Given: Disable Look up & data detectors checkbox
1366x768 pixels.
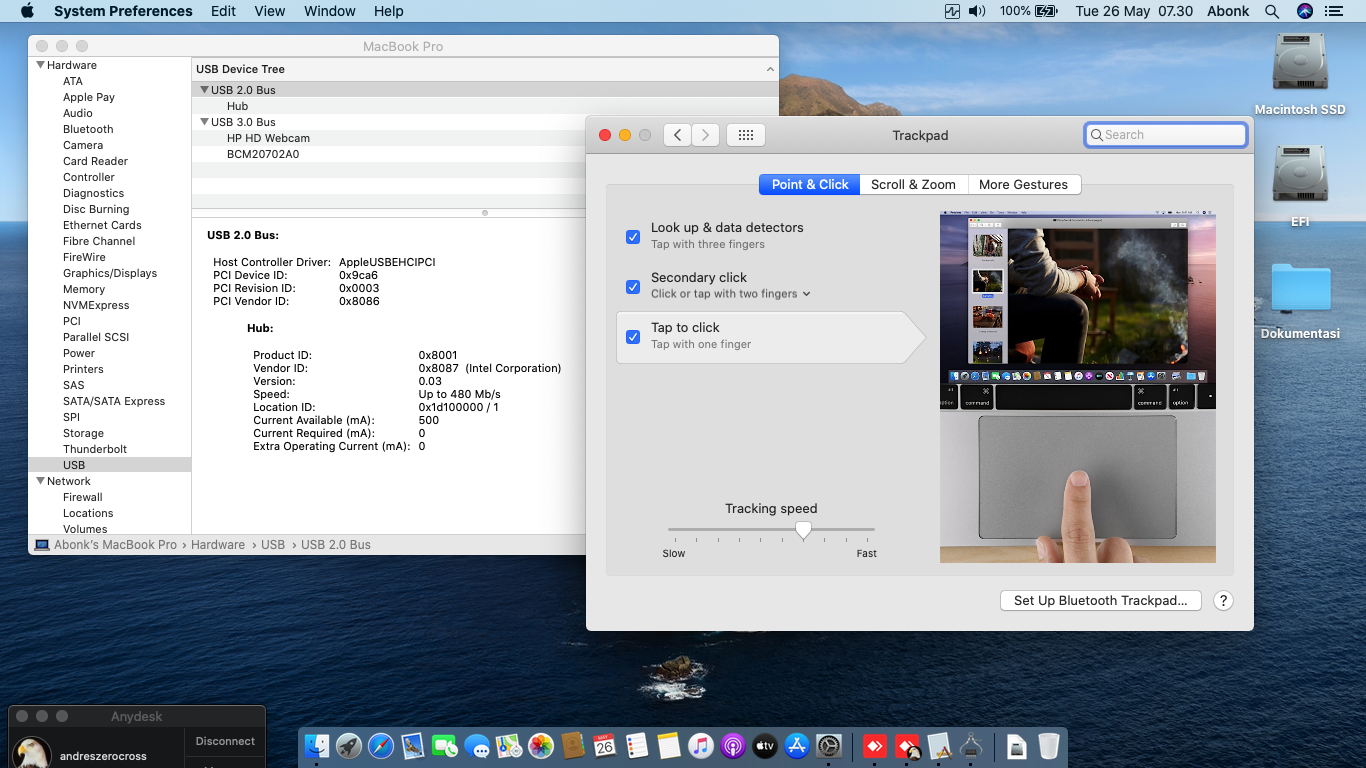Looking at the screenshot, I should 633,237.
